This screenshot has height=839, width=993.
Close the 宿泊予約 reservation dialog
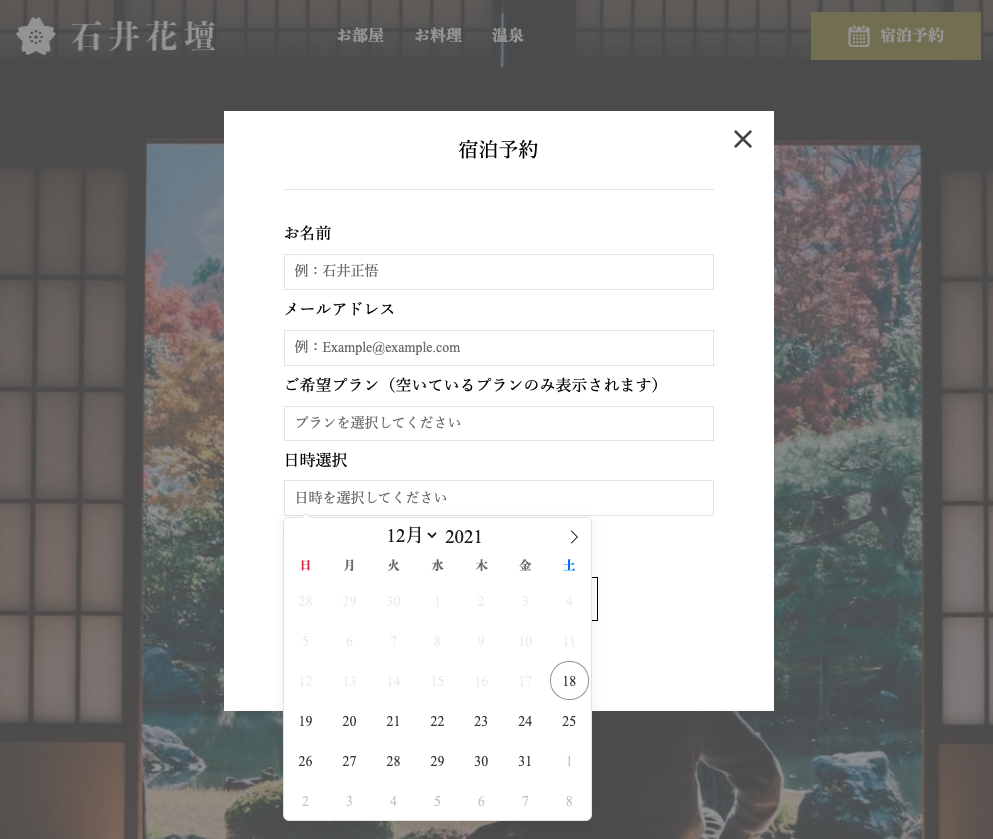(x=742, y=139)
